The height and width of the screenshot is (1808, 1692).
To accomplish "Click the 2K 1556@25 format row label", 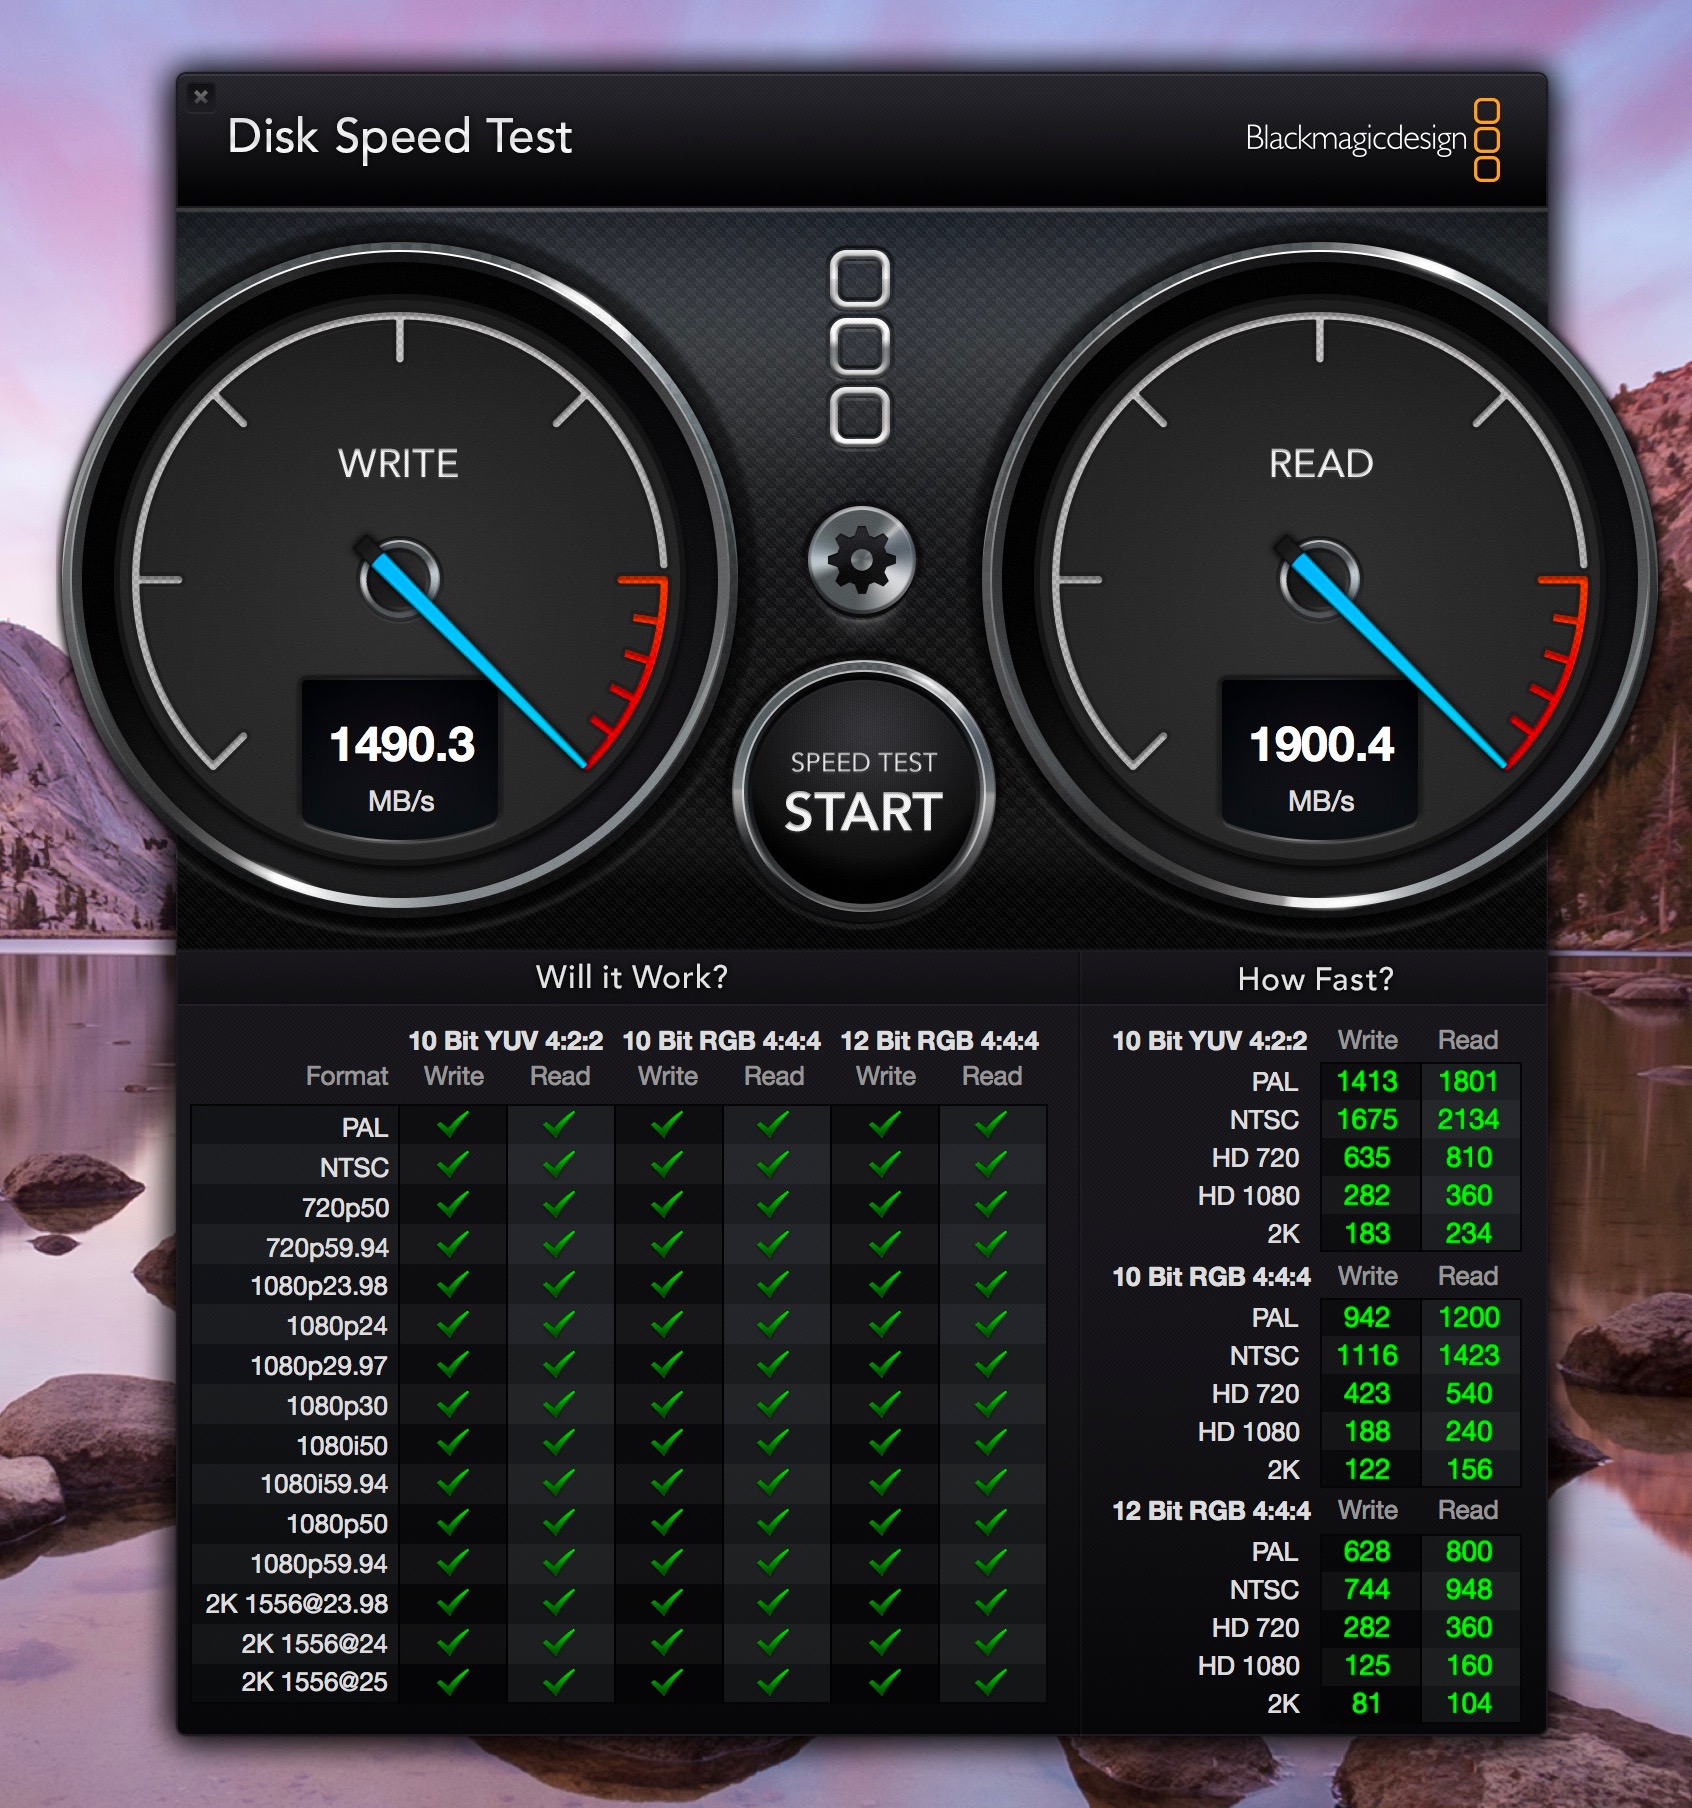I will coord(314,1682).
